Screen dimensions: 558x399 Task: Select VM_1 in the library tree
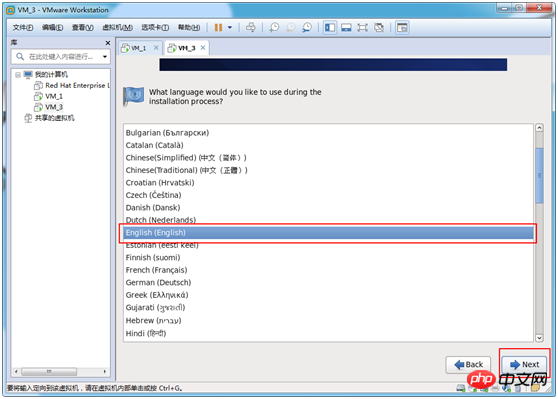pos(54,96)
